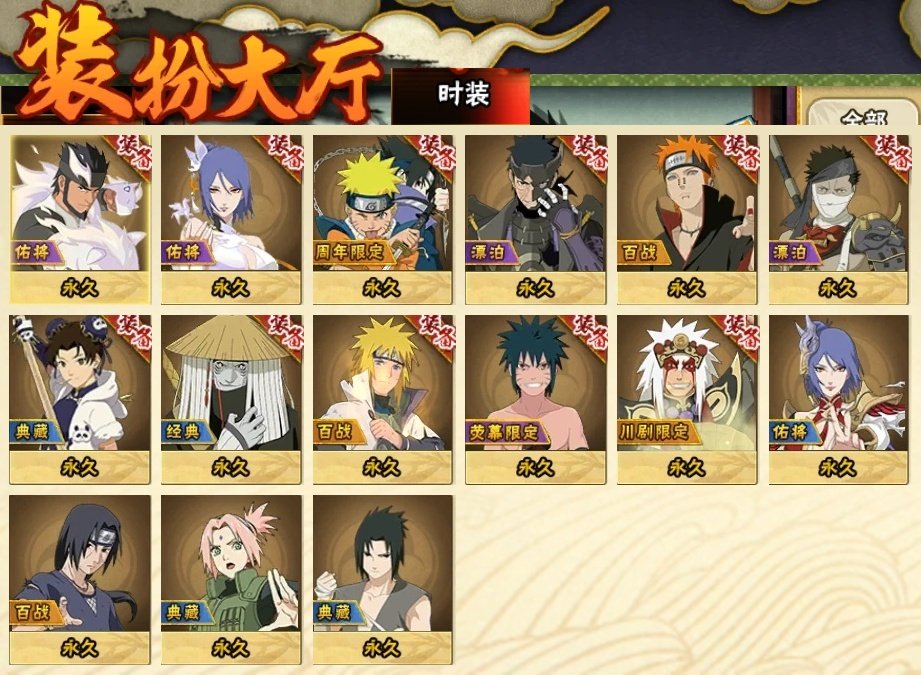Choose Konan's white flower 佑将 outfit
Viewport: 921px width, 675px height.
pos(231,219)
